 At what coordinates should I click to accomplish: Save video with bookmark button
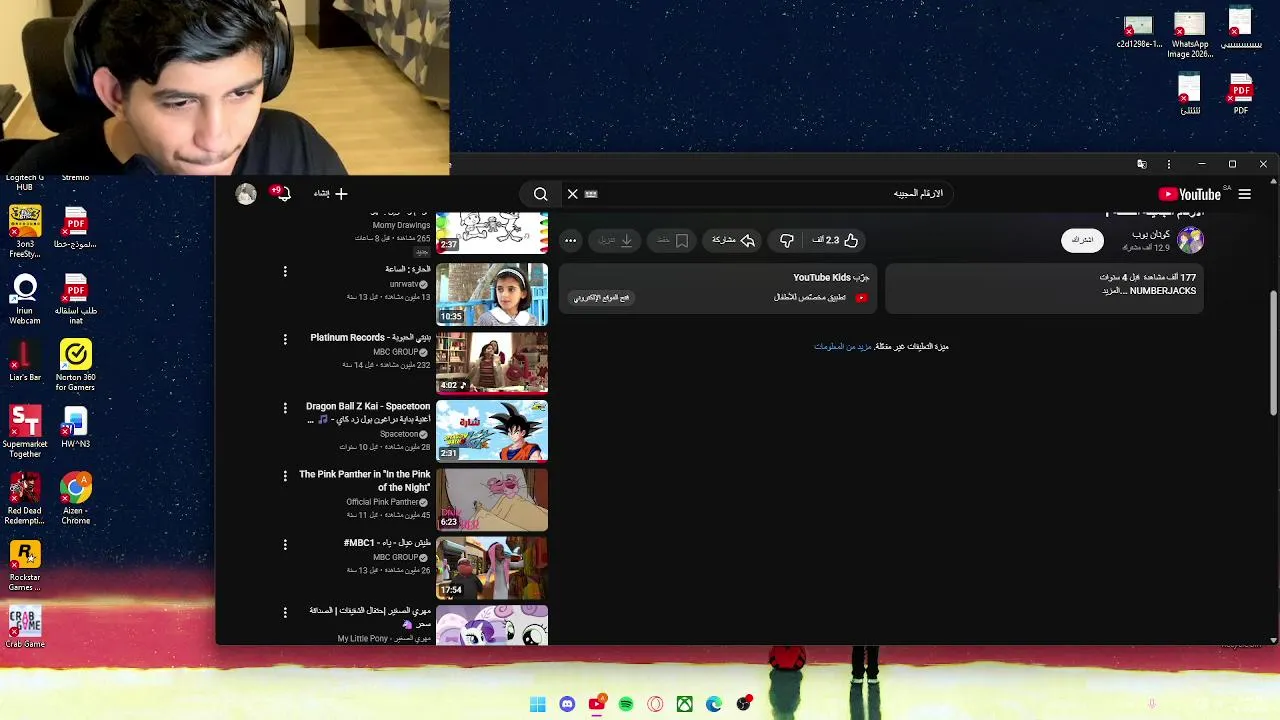[672, 240]
